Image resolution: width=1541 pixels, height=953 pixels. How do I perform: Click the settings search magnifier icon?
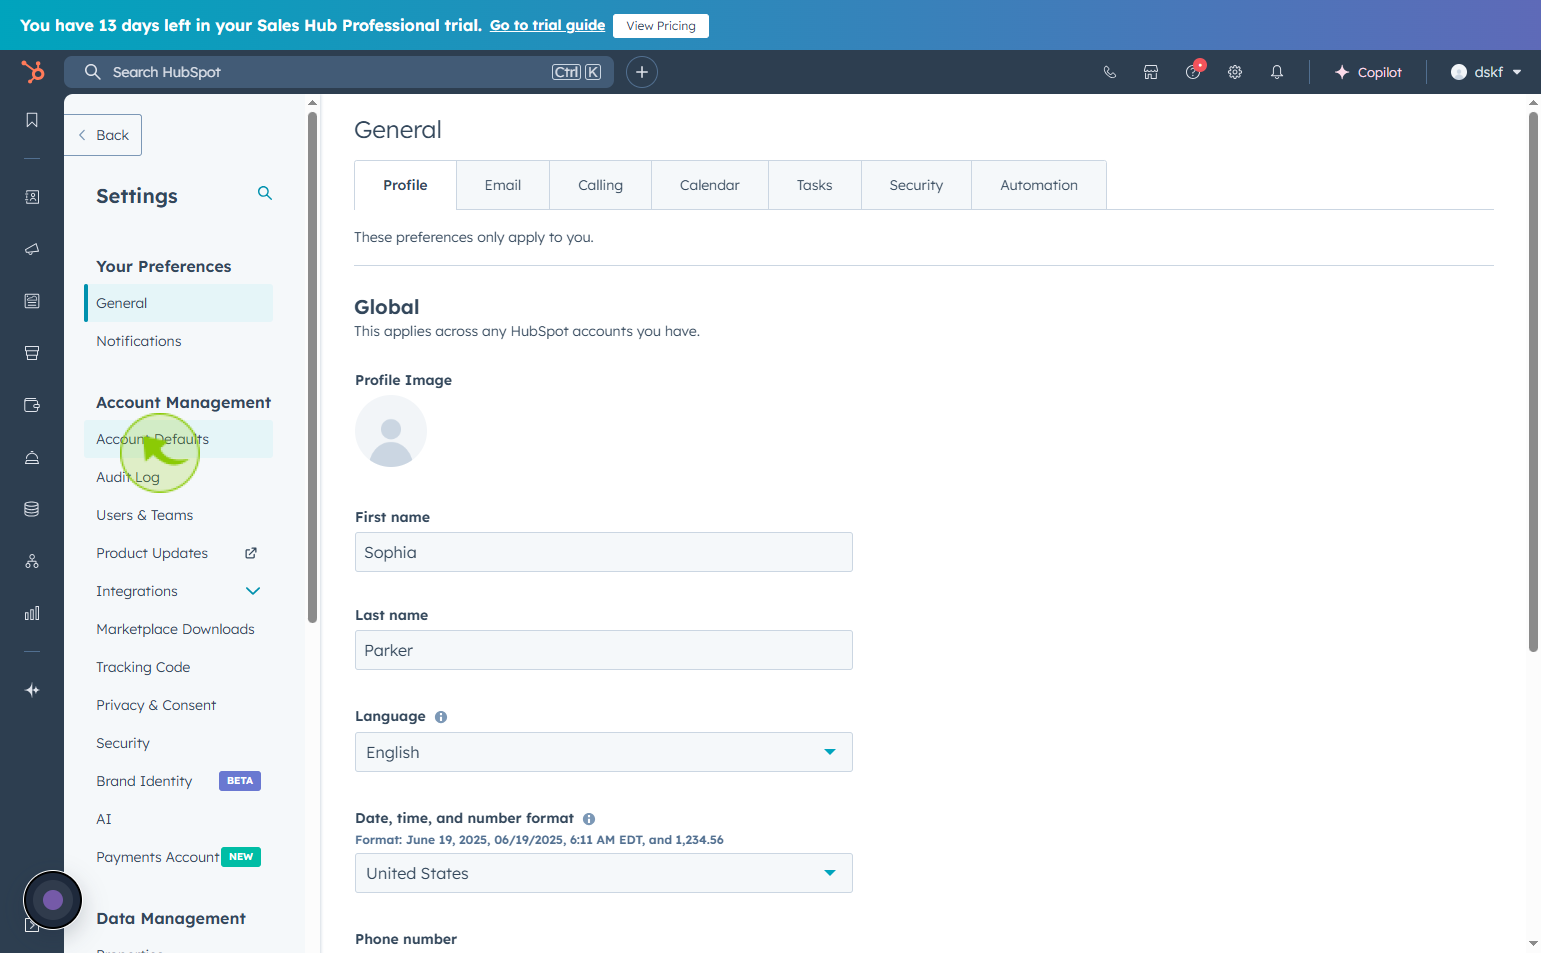265,193
